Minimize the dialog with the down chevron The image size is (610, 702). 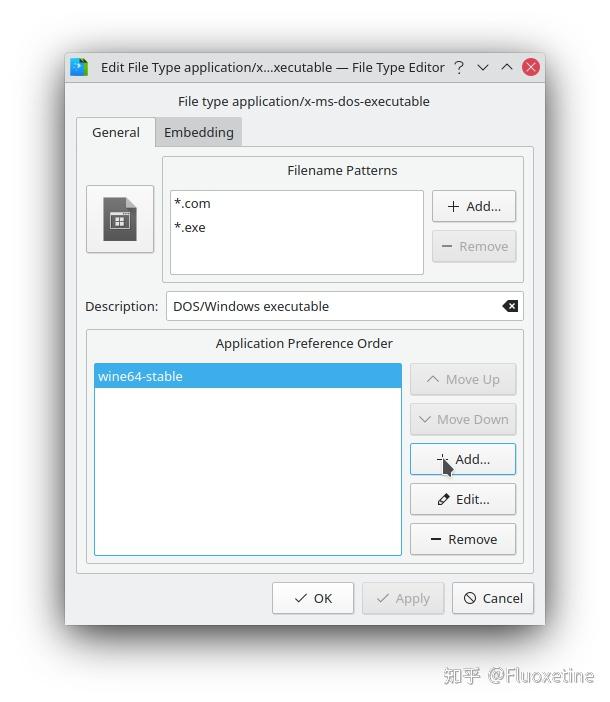[482, 68]
